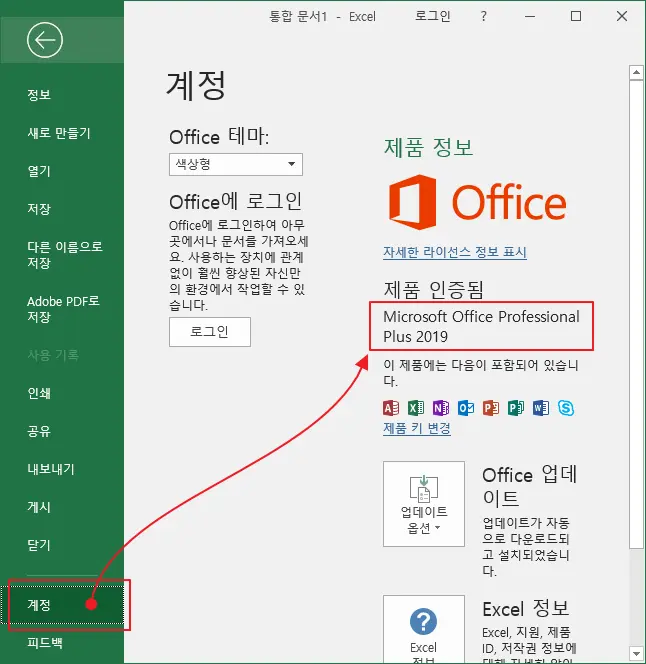Select the 계정 menu item
Viewport: 646px width, 664px height.
(x=62, y=605)
